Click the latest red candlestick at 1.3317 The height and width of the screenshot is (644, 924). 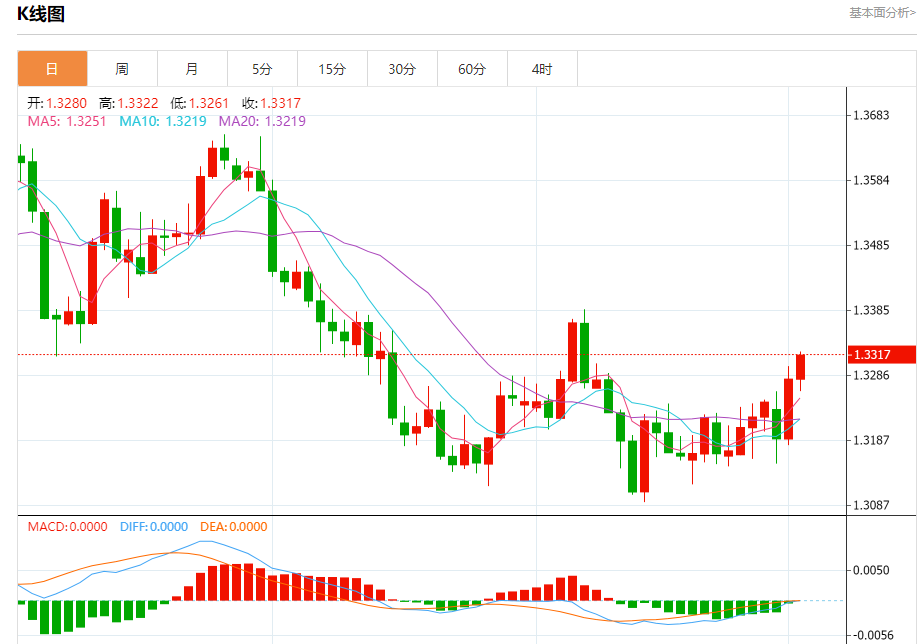coord(800,367)
